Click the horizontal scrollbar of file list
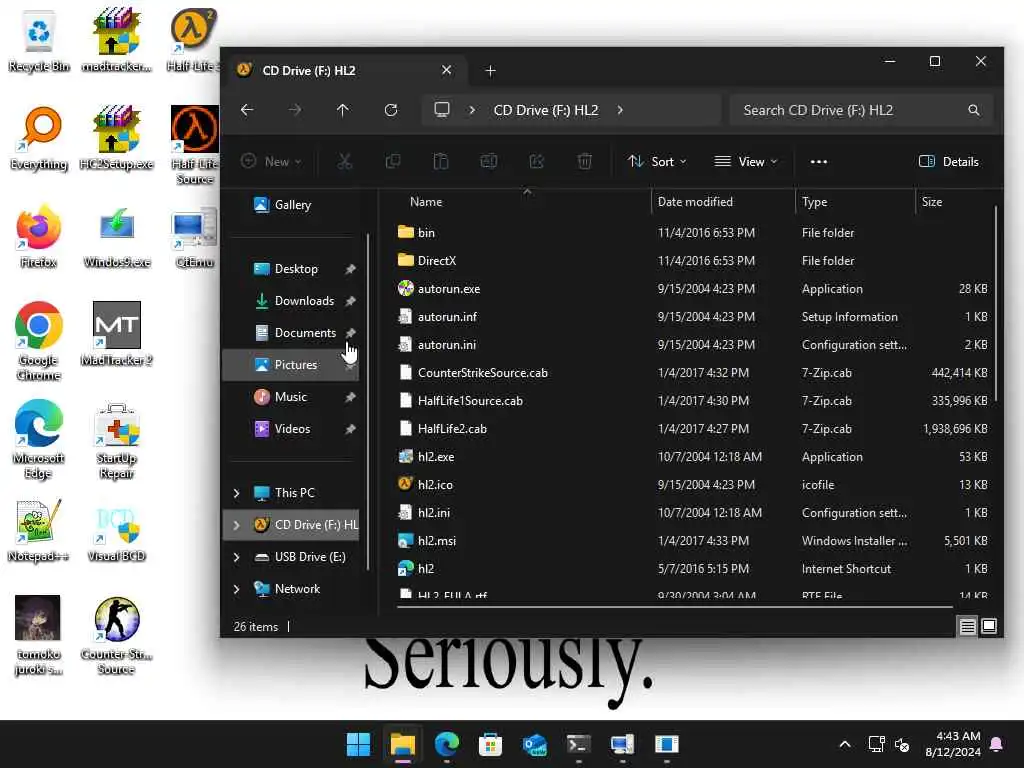The width and height of the screenshot is (1024, 768). point(675,607)
